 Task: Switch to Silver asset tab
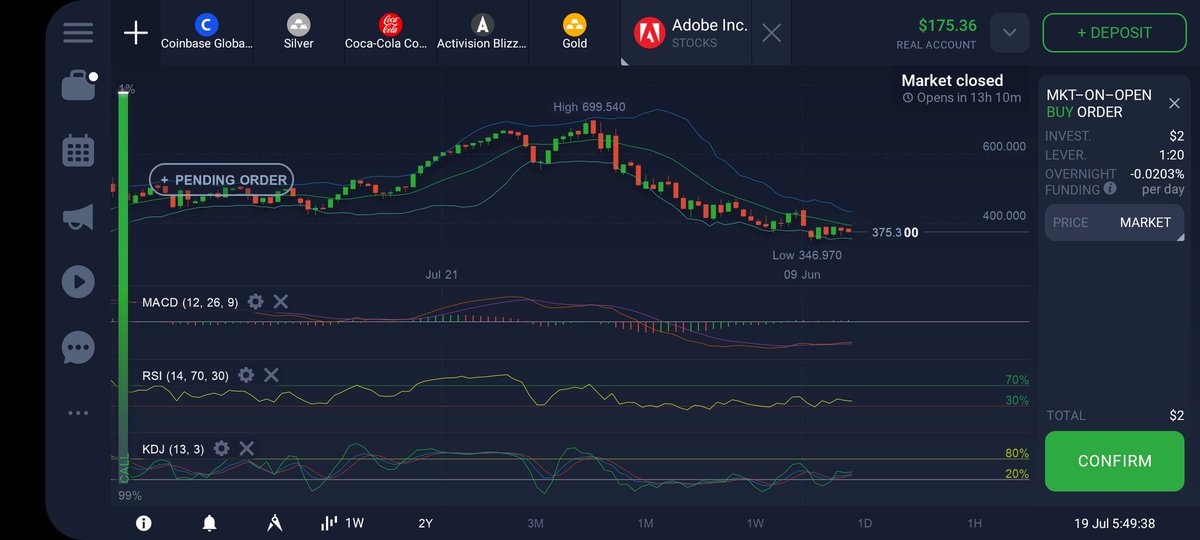298,33
